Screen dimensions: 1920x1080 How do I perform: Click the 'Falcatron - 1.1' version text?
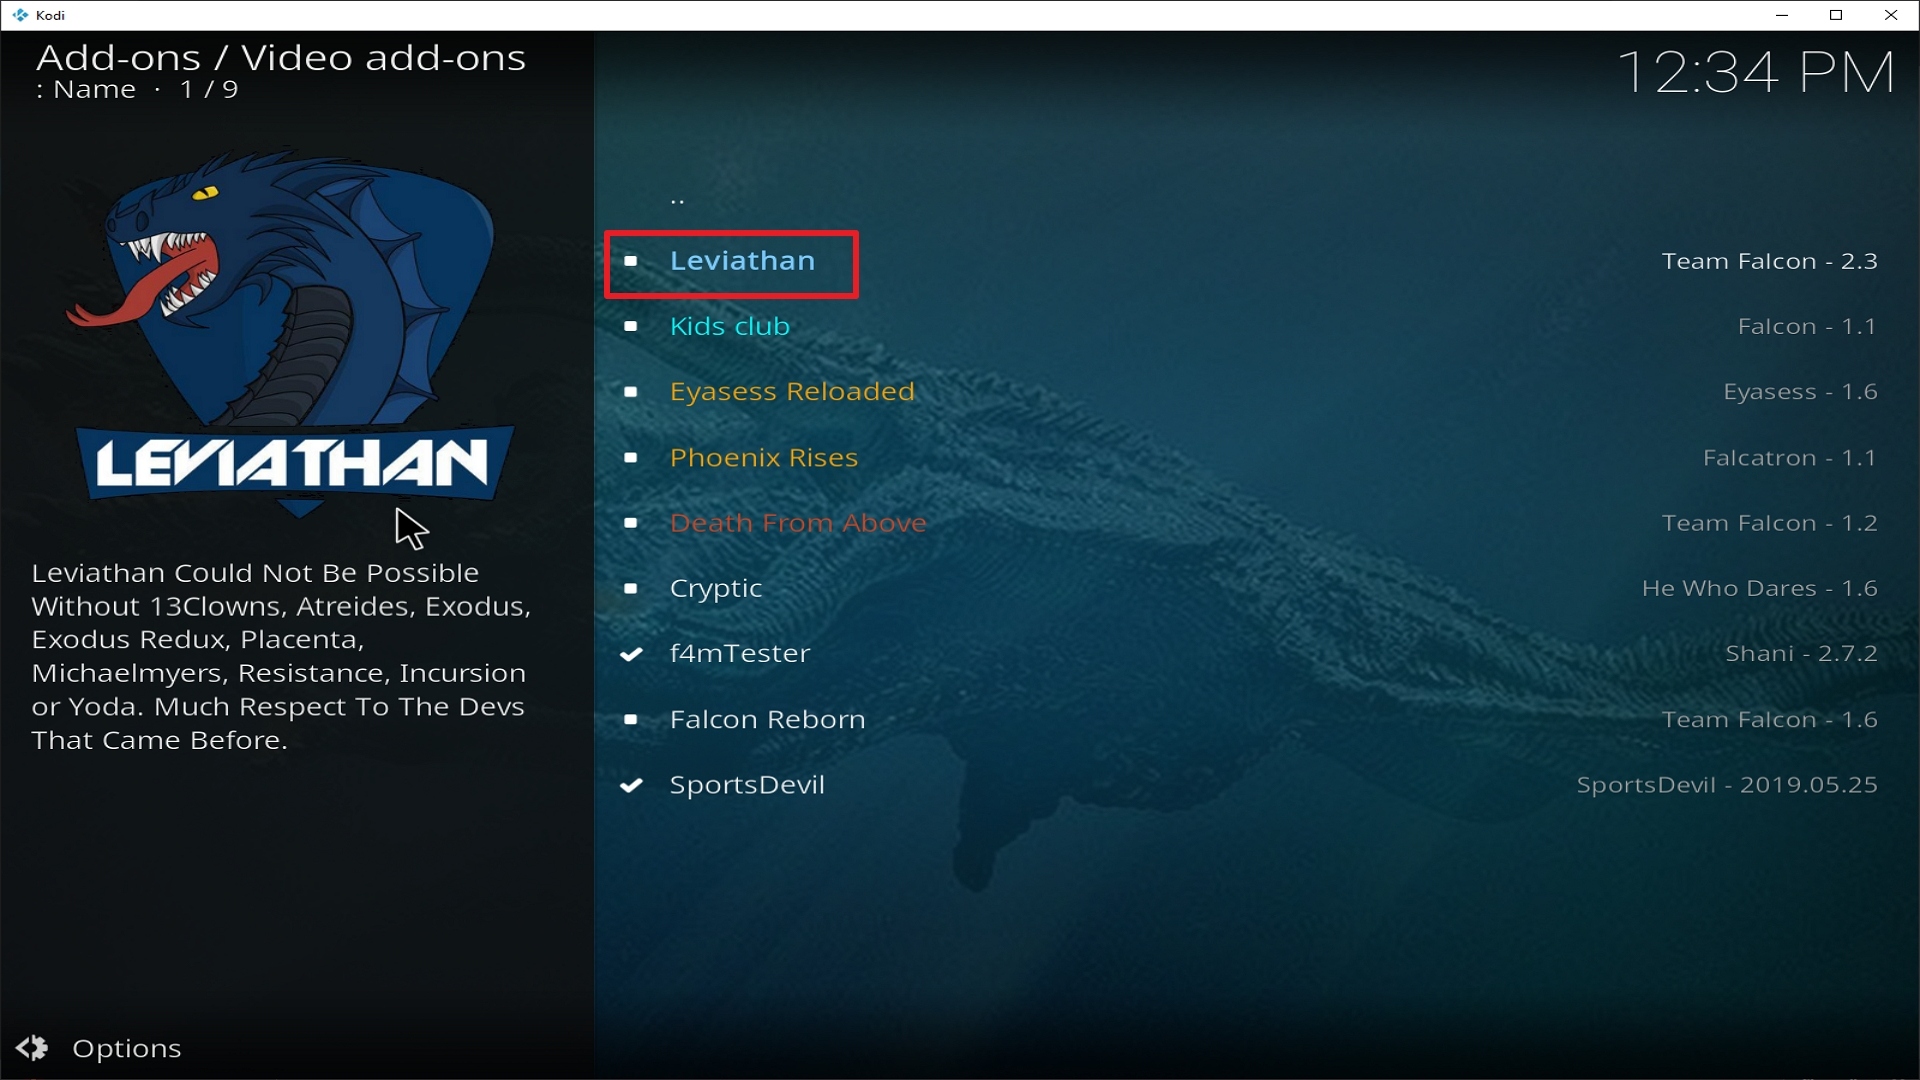point(1789,457)
